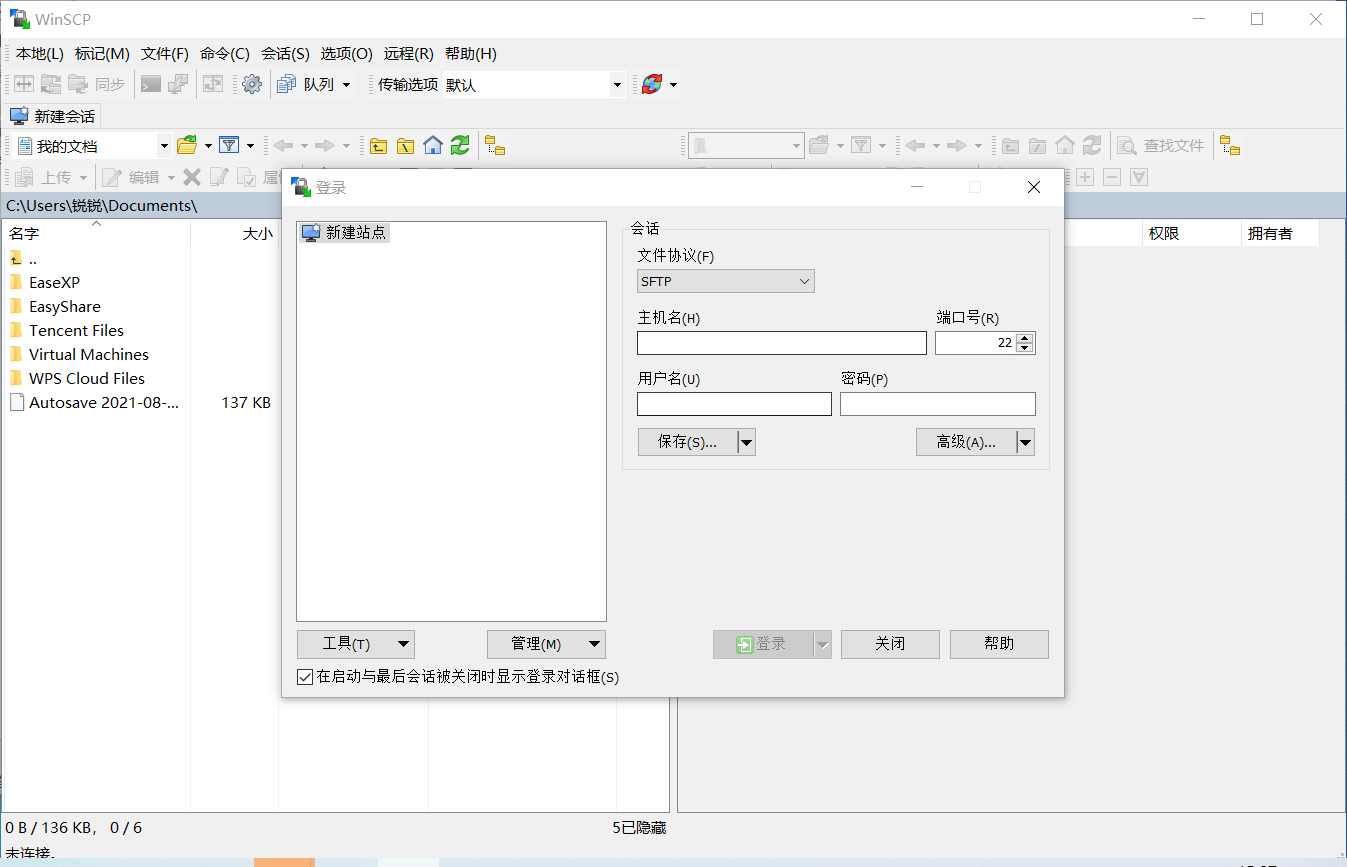This screenshot has height=867, width=1347.
Task: Select New Site (新建站点) in the site list
Action: [x=344, y=232]
